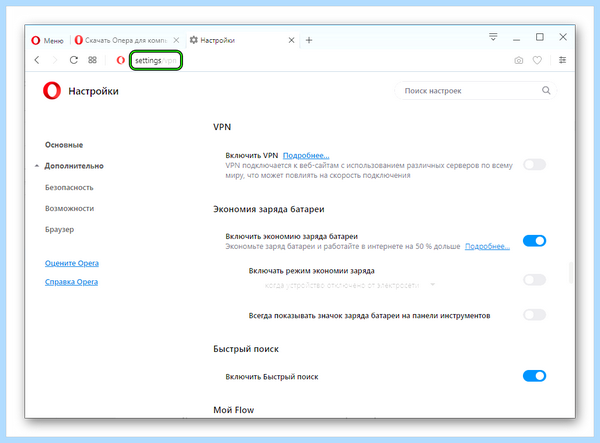600x443 pixels.
Task: Focus the Поиск настроек search field
Action: pos(475,91)
